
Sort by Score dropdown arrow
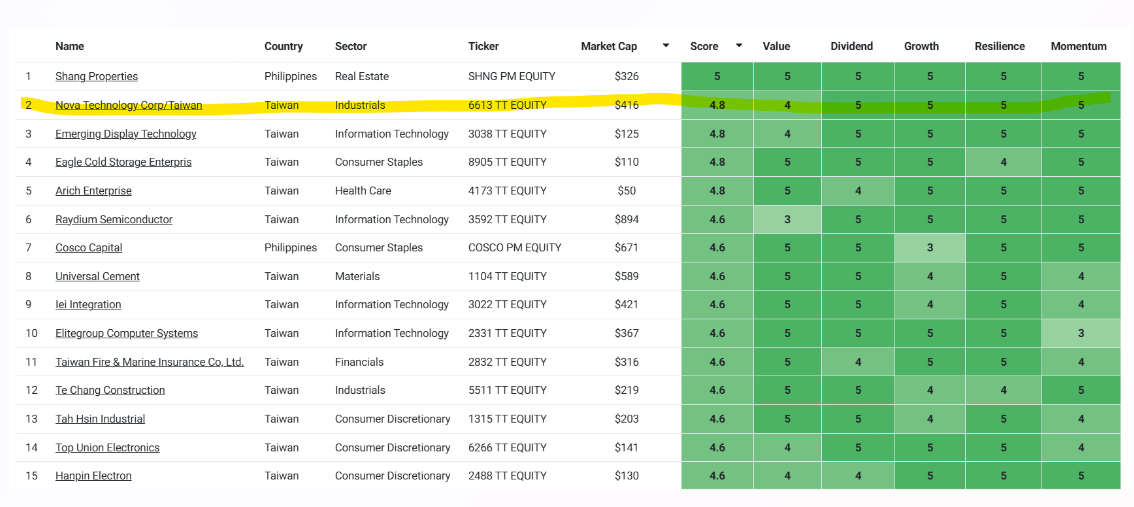(739, 46)
